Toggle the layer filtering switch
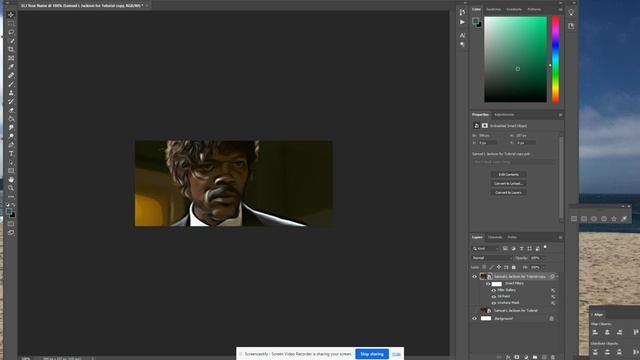The height and width of the screenshot is (360, 640). 545,247
